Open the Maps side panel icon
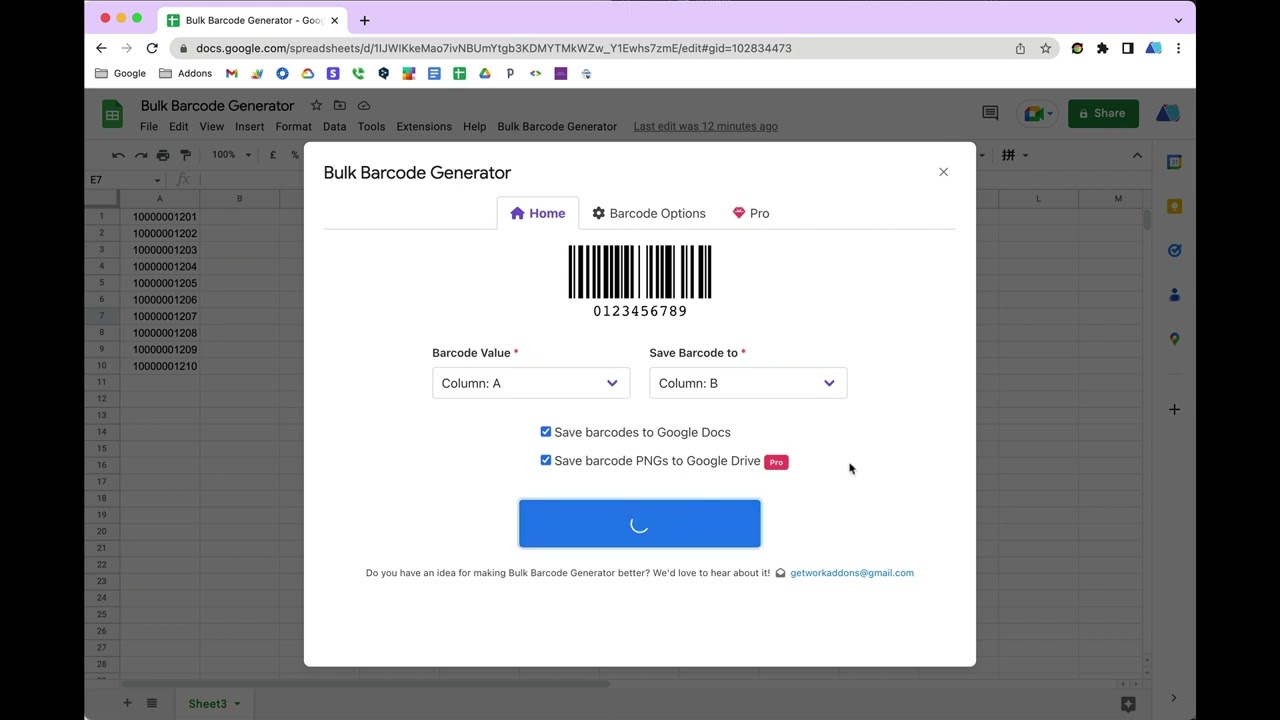 click(x=1174, y=339)
